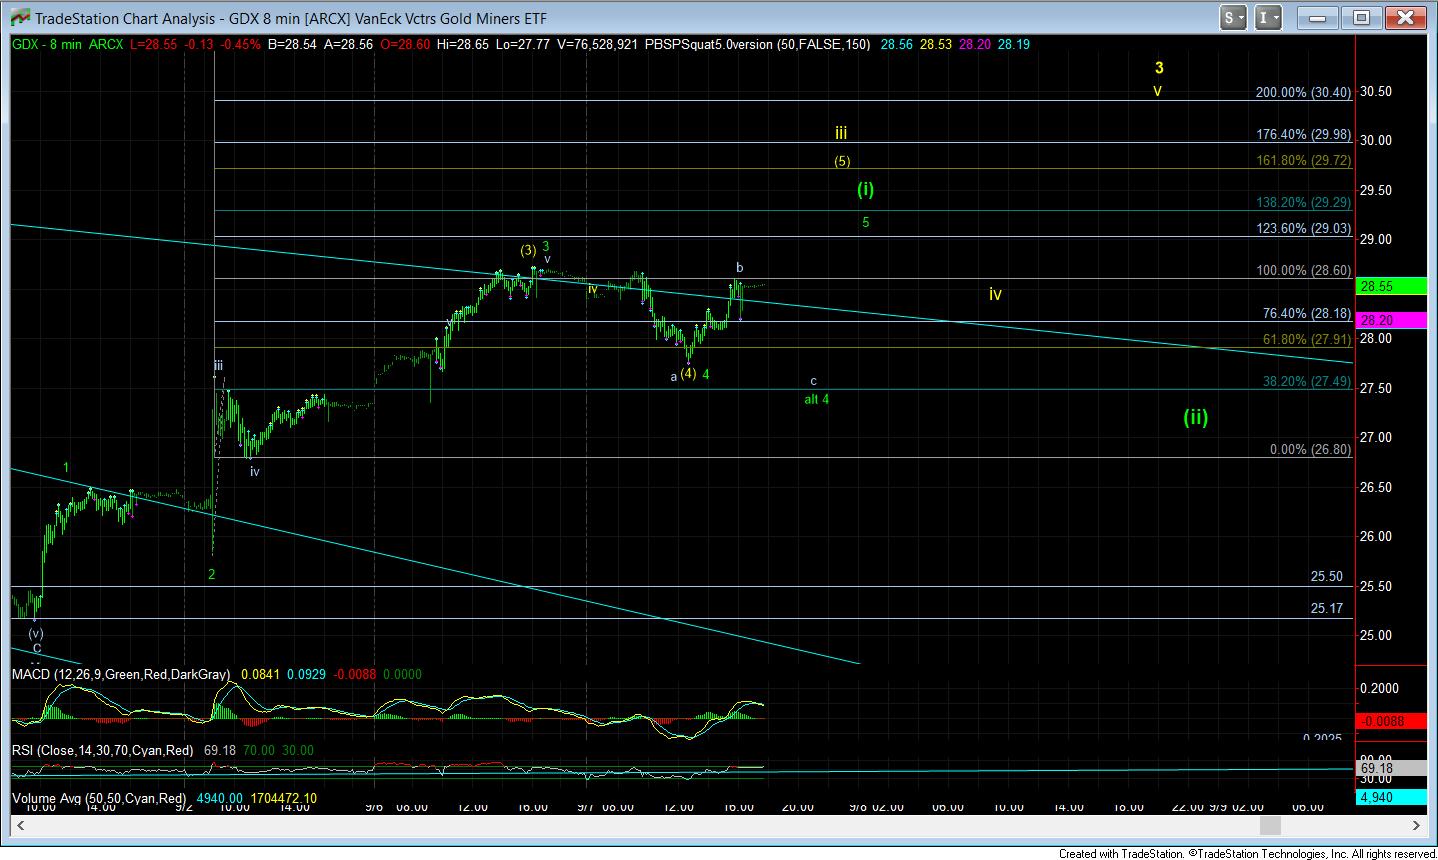Open the I interval link dropdown
Viewport: 1438px width, 860px height.
[x=1268, y=17]
